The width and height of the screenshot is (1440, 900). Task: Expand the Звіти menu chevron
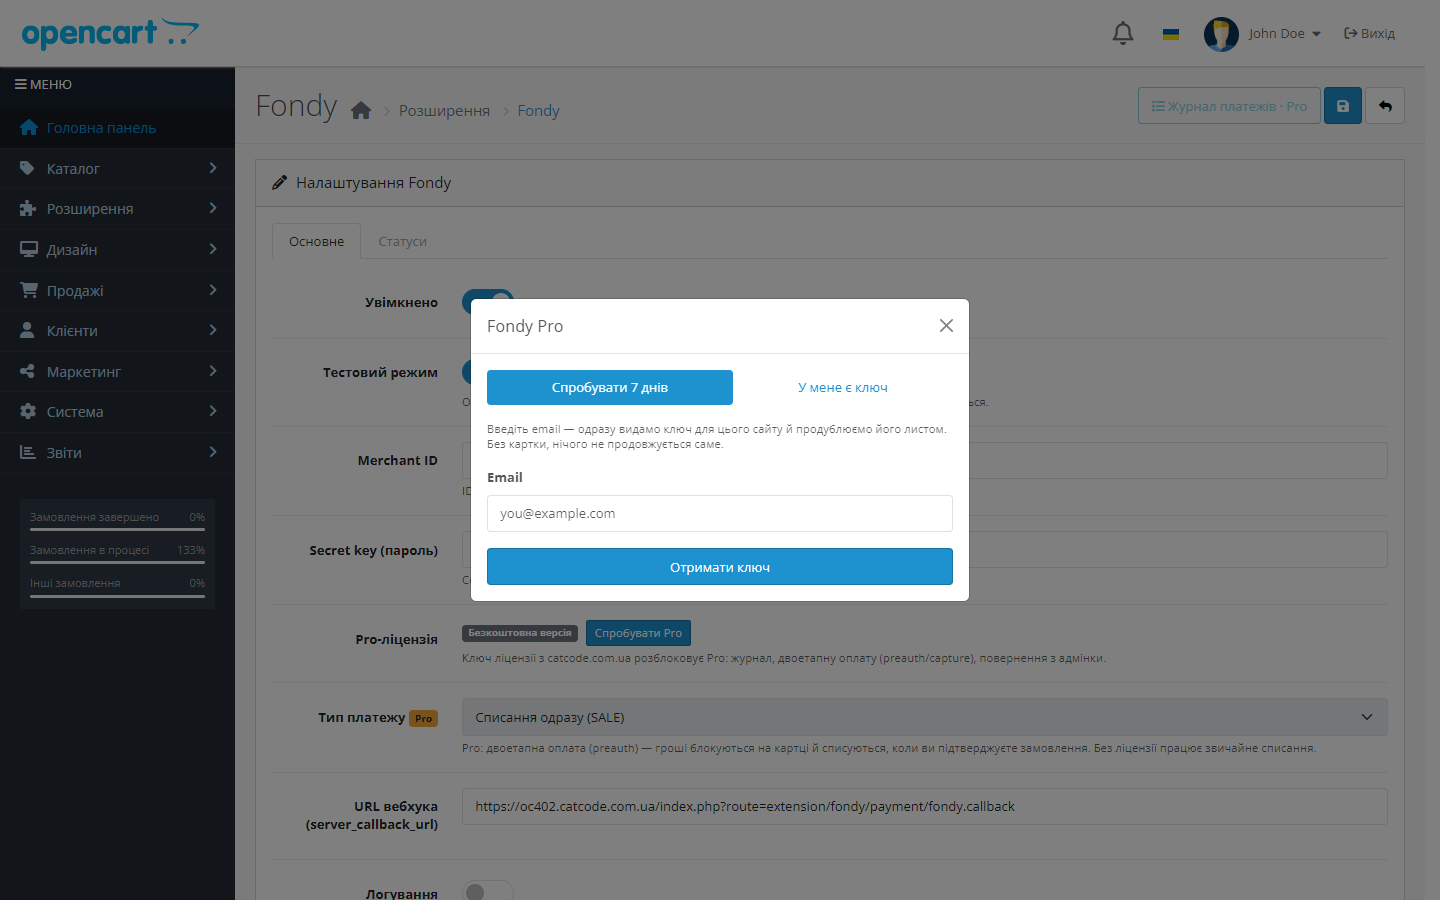tap(213, 452)
